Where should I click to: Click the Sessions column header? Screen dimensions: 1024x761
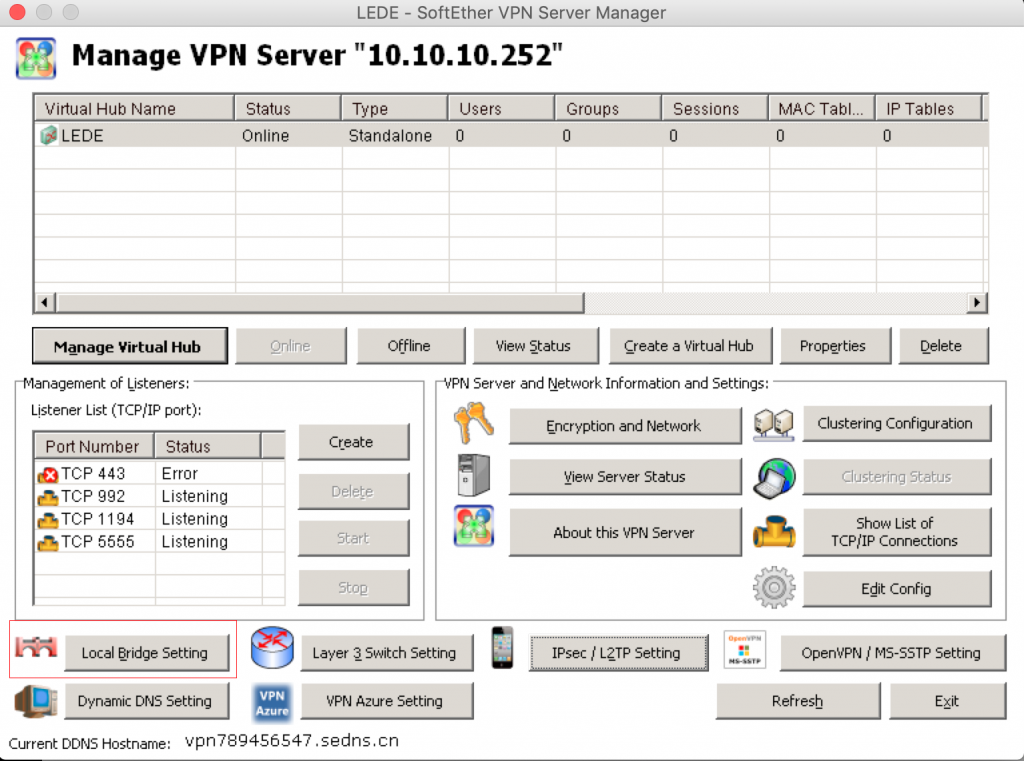[715, 108]
